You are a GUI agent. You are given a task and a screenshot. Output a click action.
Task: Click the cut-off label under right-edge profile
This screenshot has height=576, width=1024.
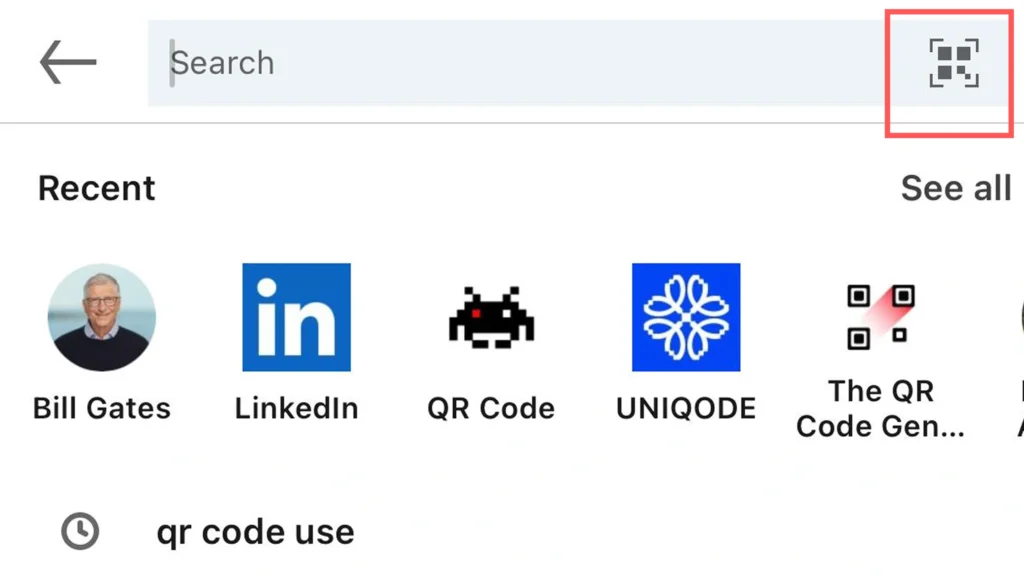(1019, 408)
